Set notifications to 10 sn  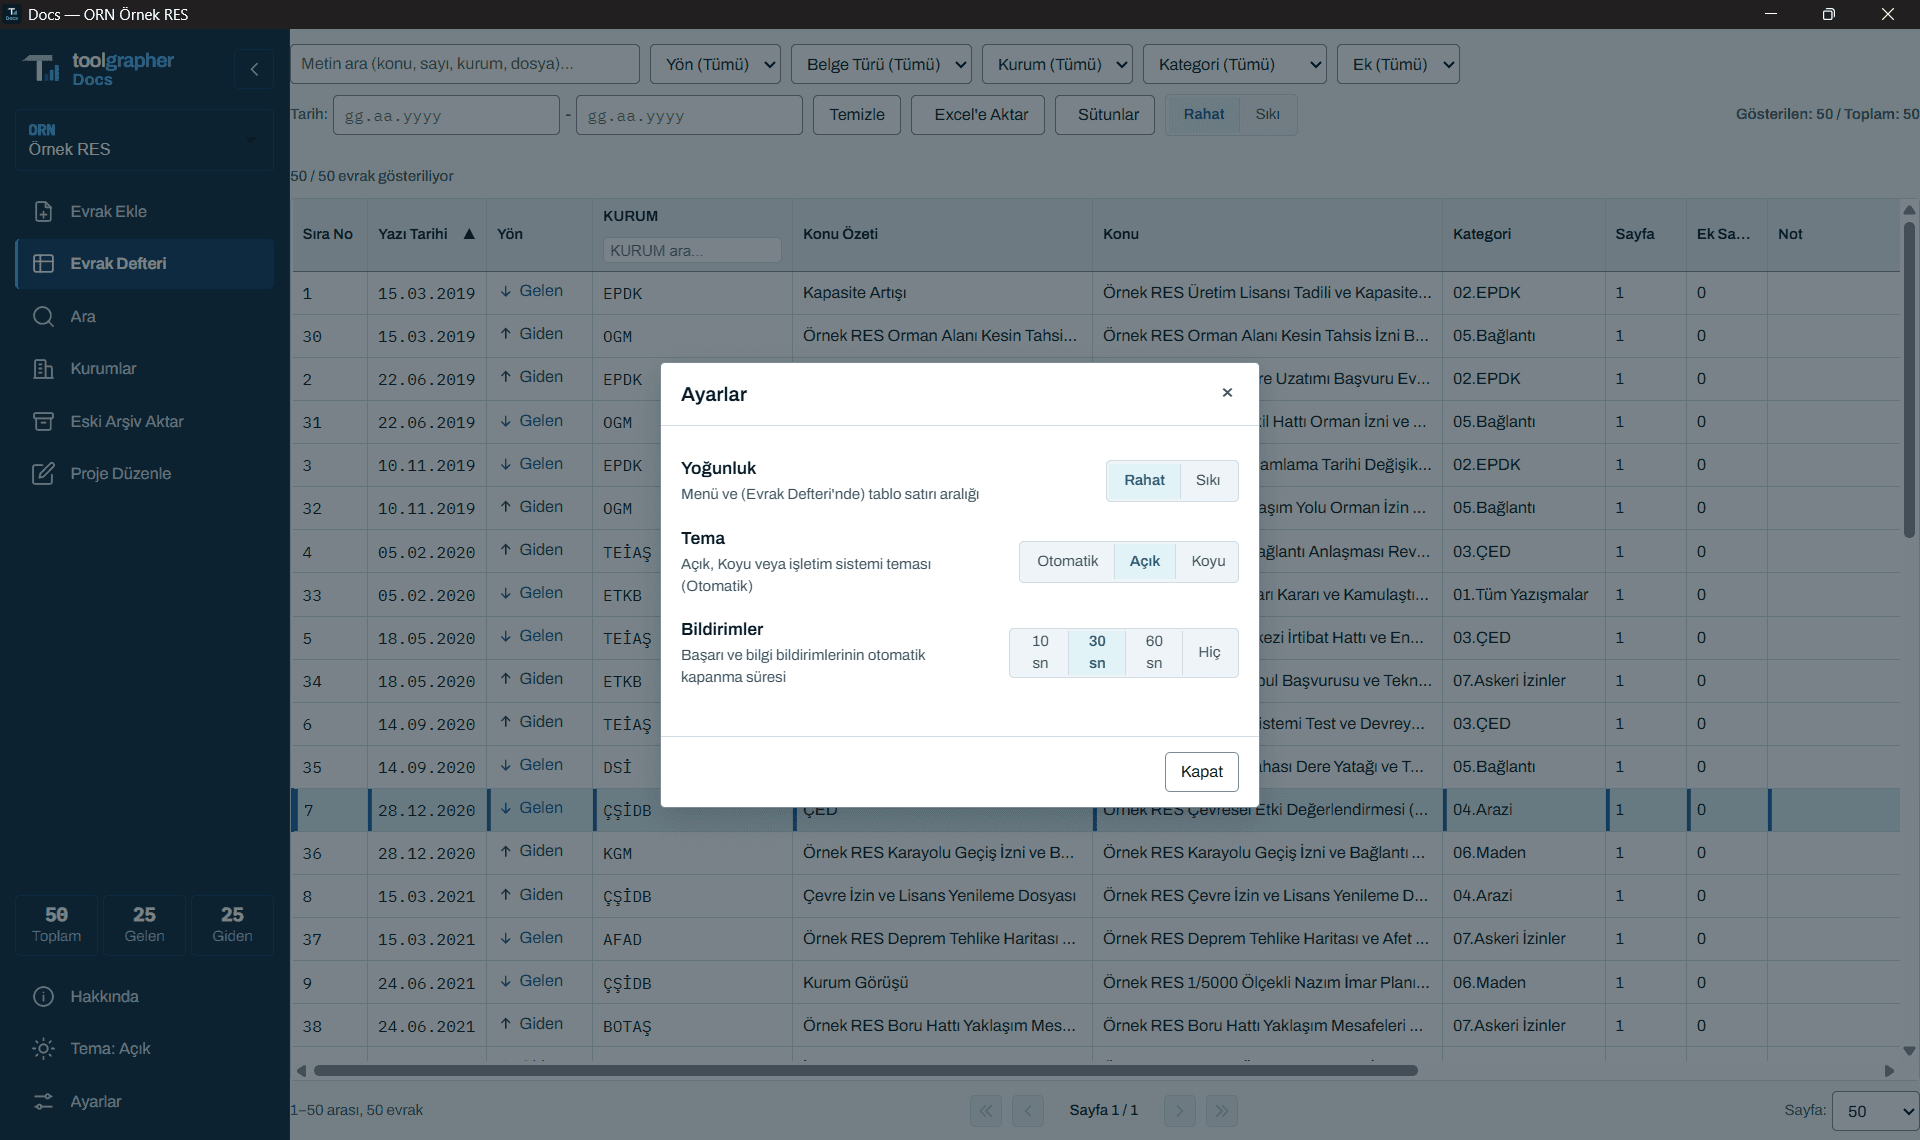[1040, 653]
